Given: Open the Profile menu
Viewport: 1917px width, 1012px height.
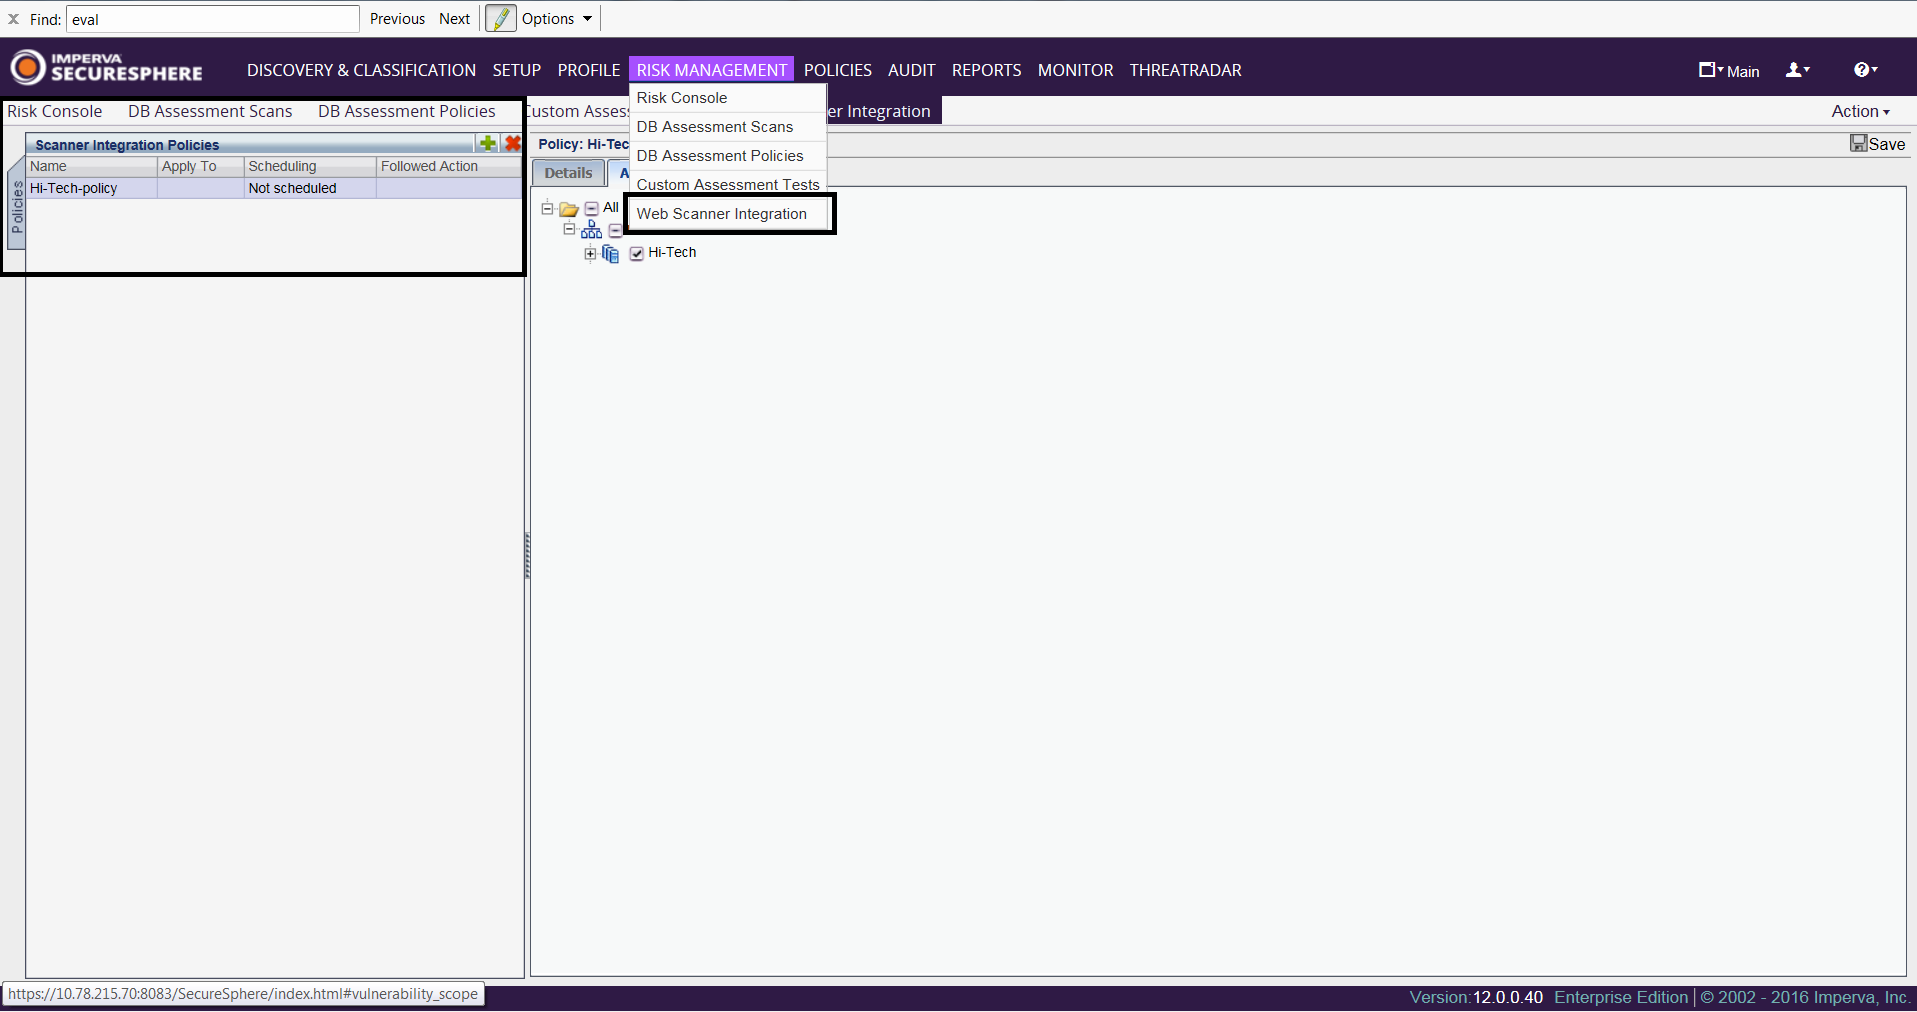Looking at the screenshot, I should coord(588,70).
